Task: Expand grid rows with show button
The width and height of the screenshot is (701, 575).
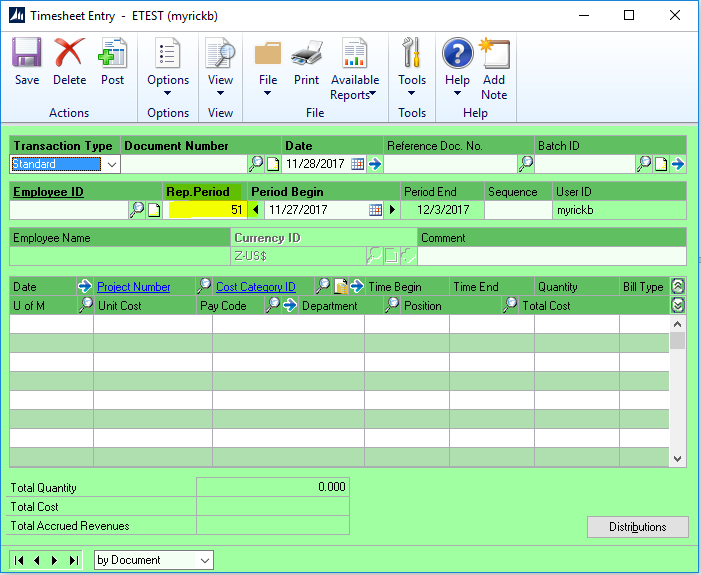Action: tap(678, 305)
